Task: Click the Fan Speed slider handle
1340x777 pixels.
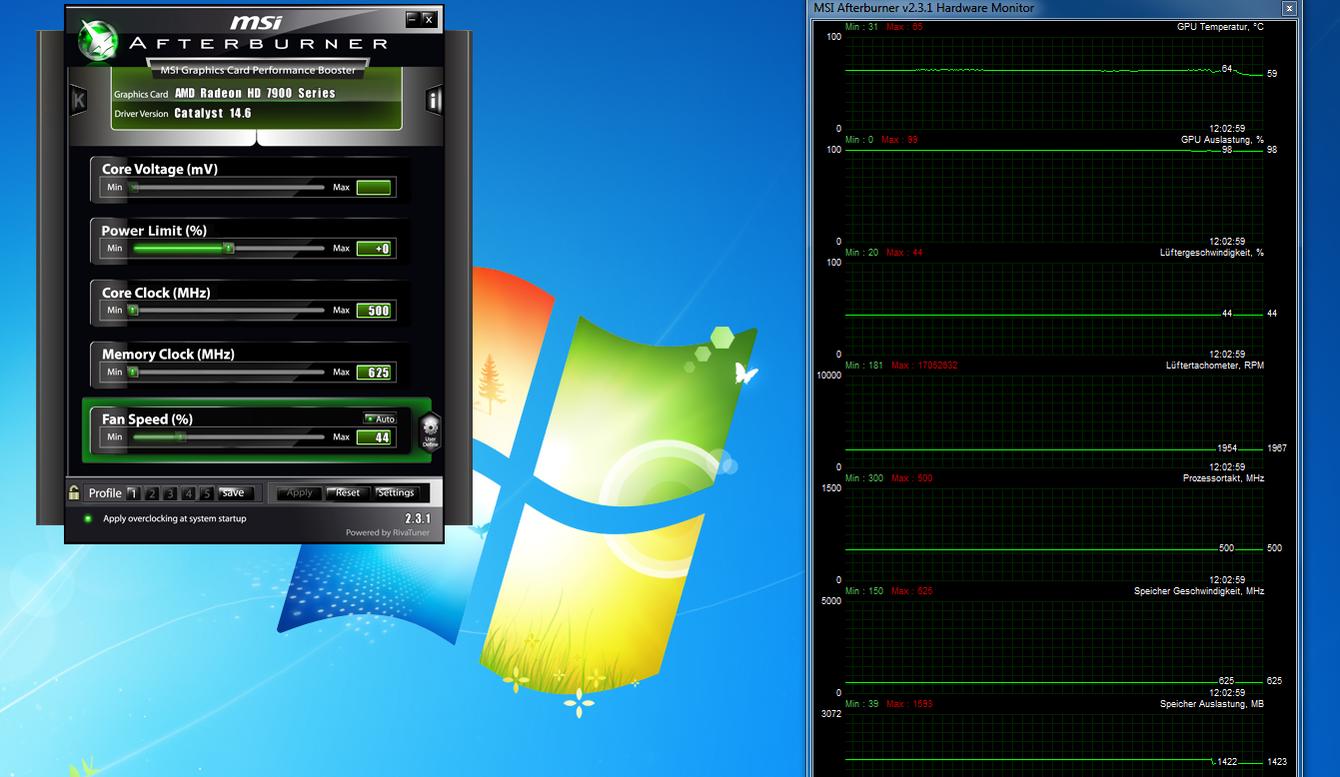Action: [181, 437]
